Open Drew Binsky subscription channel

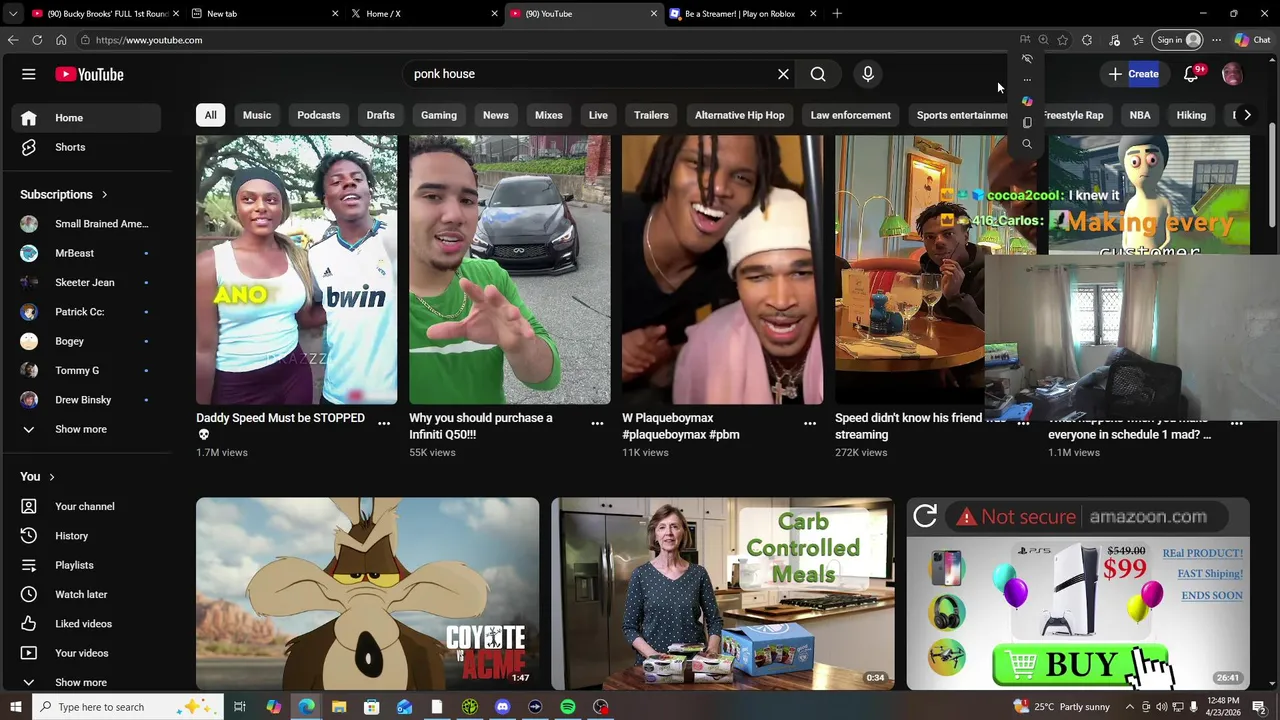[x=86, y=400]
